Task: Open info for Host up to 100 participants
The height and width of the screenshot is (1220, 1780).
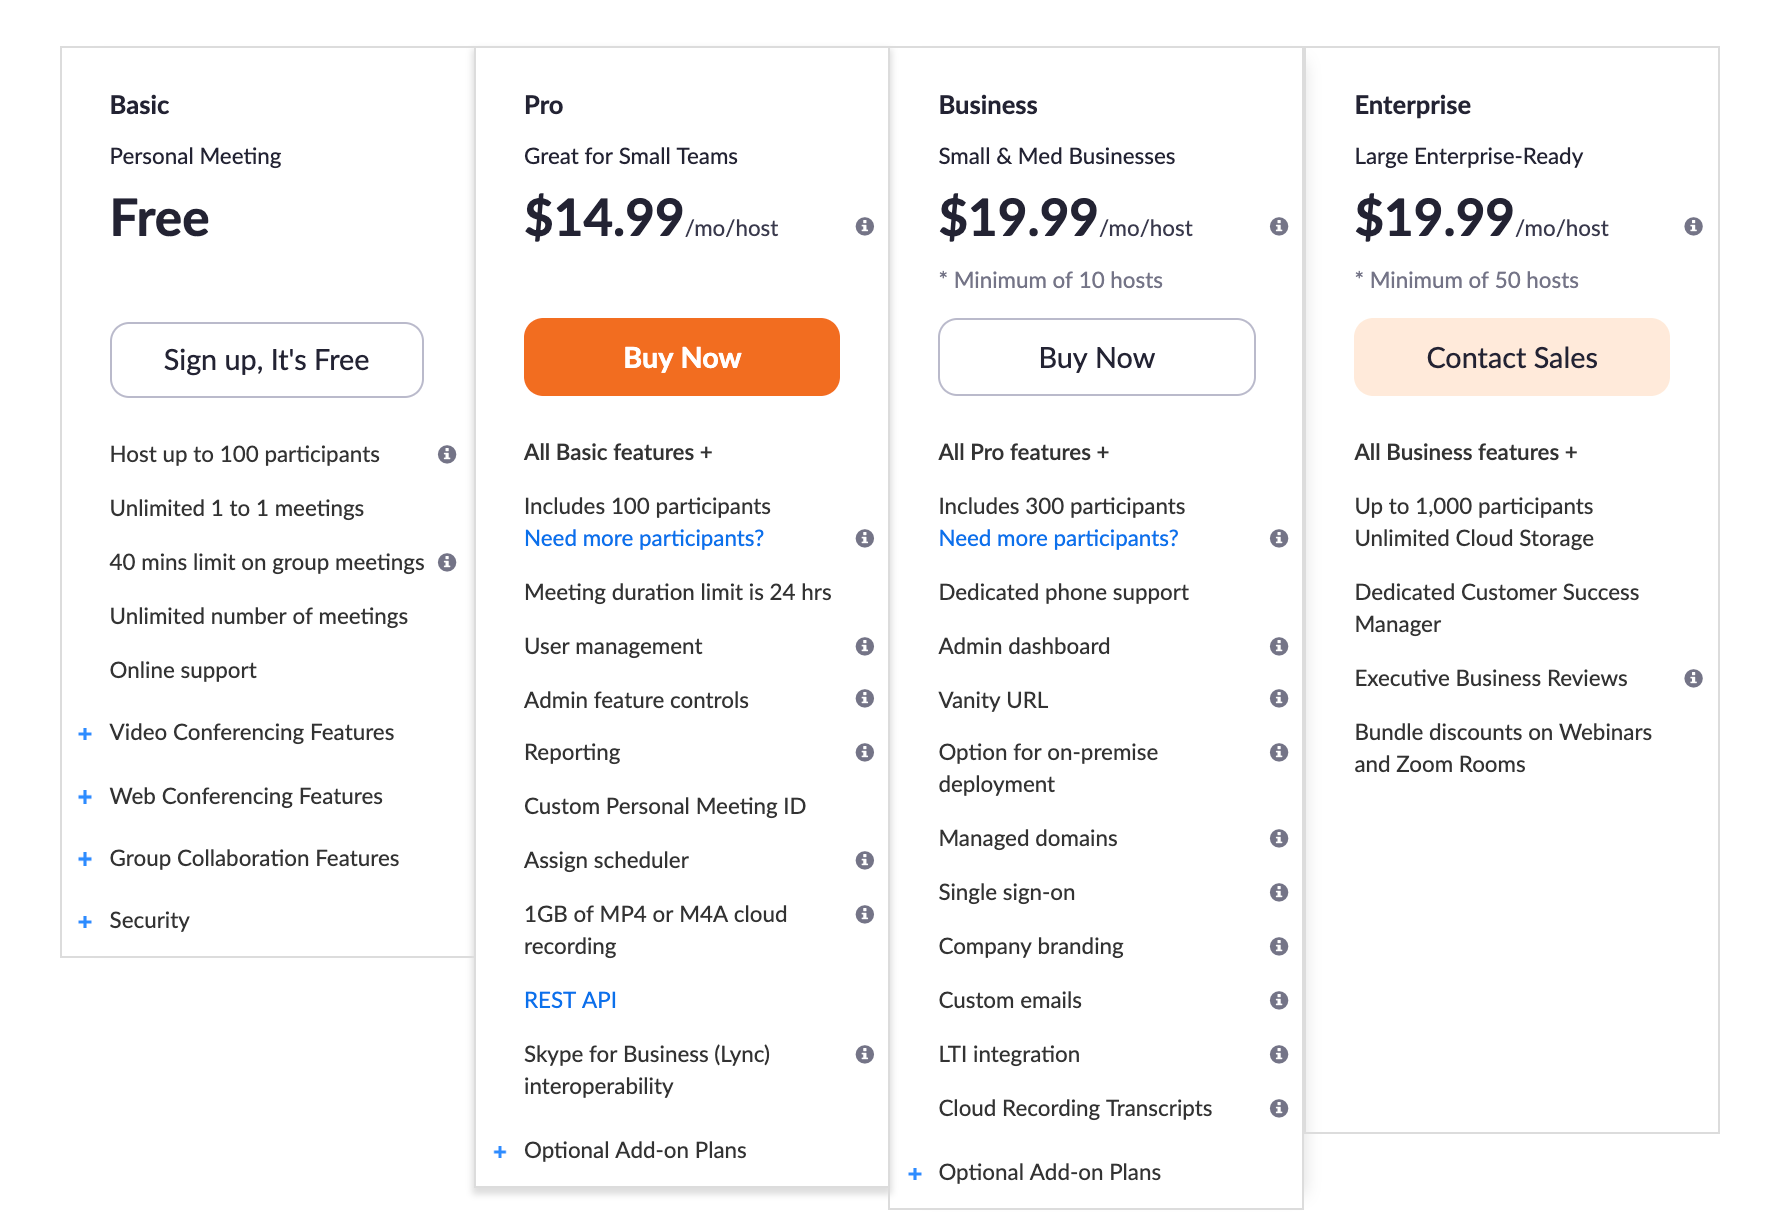Action: coord(448,454)
